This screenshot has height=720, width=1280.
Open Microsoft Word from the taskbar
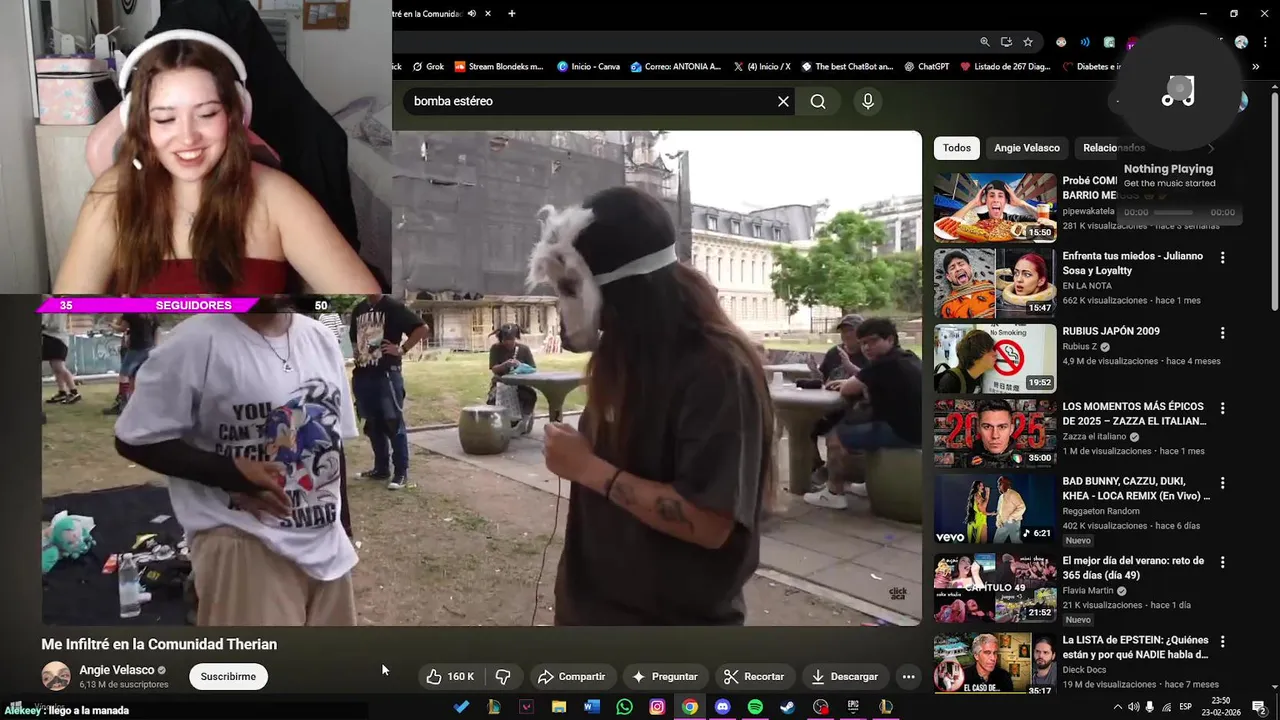[x=591, y=707]
